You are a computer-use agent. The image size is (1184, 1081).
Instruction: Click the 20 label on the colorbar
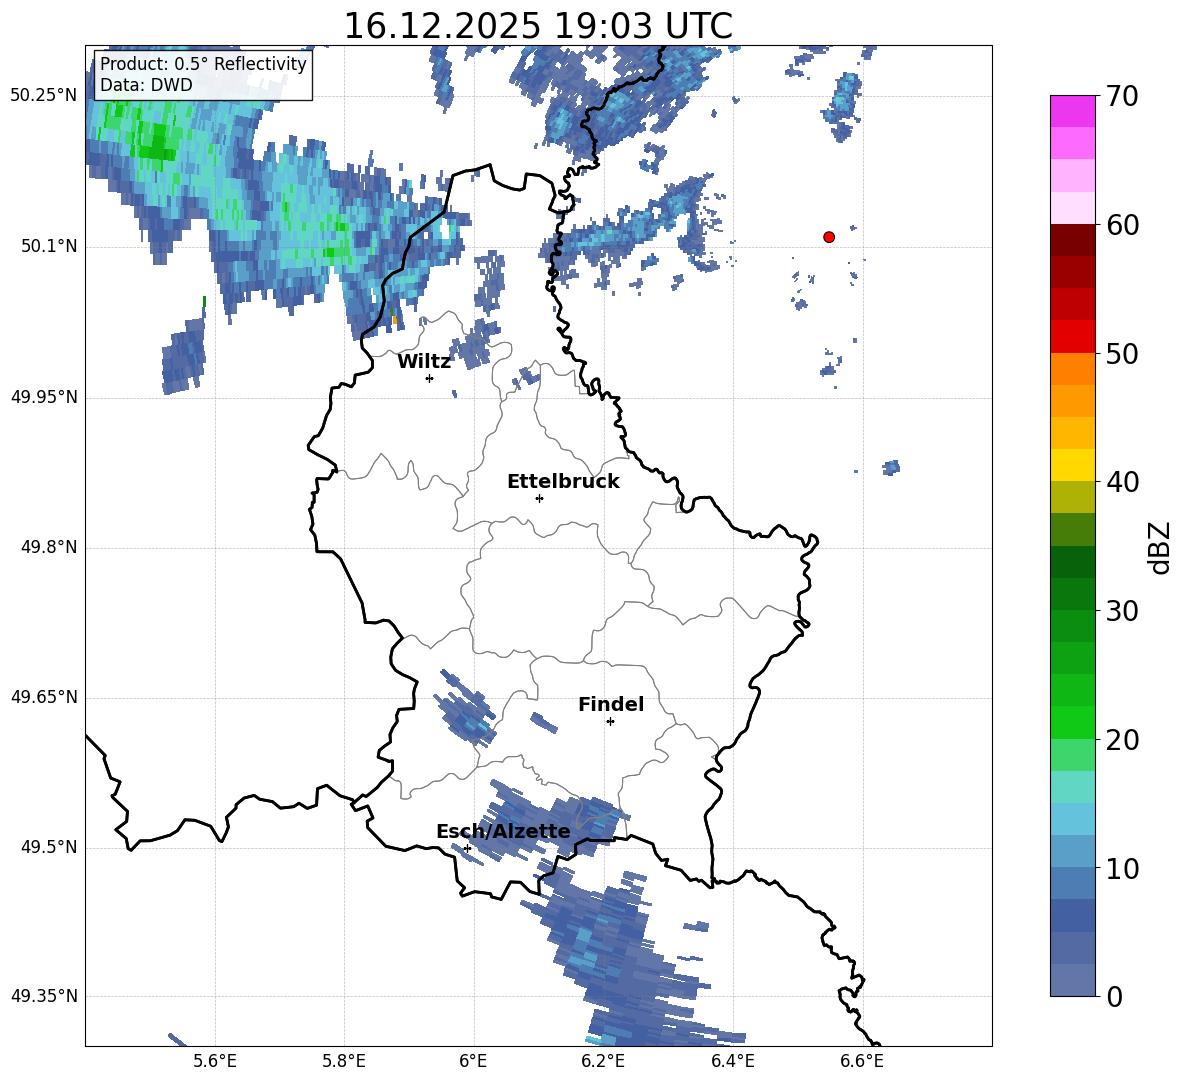(x=1122, y=740)
